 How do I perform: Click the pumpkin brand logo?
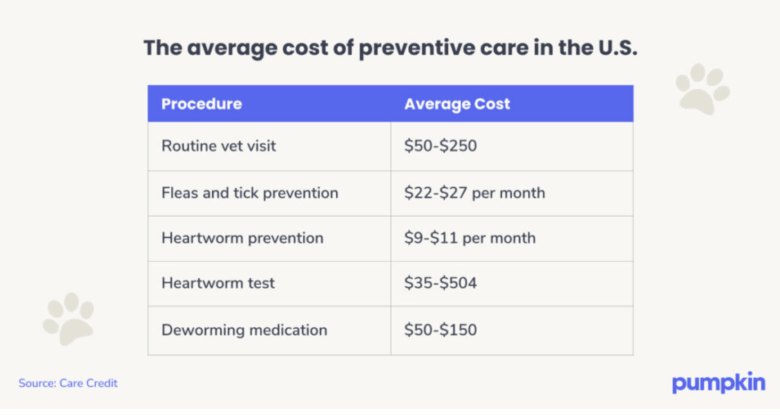719,383
